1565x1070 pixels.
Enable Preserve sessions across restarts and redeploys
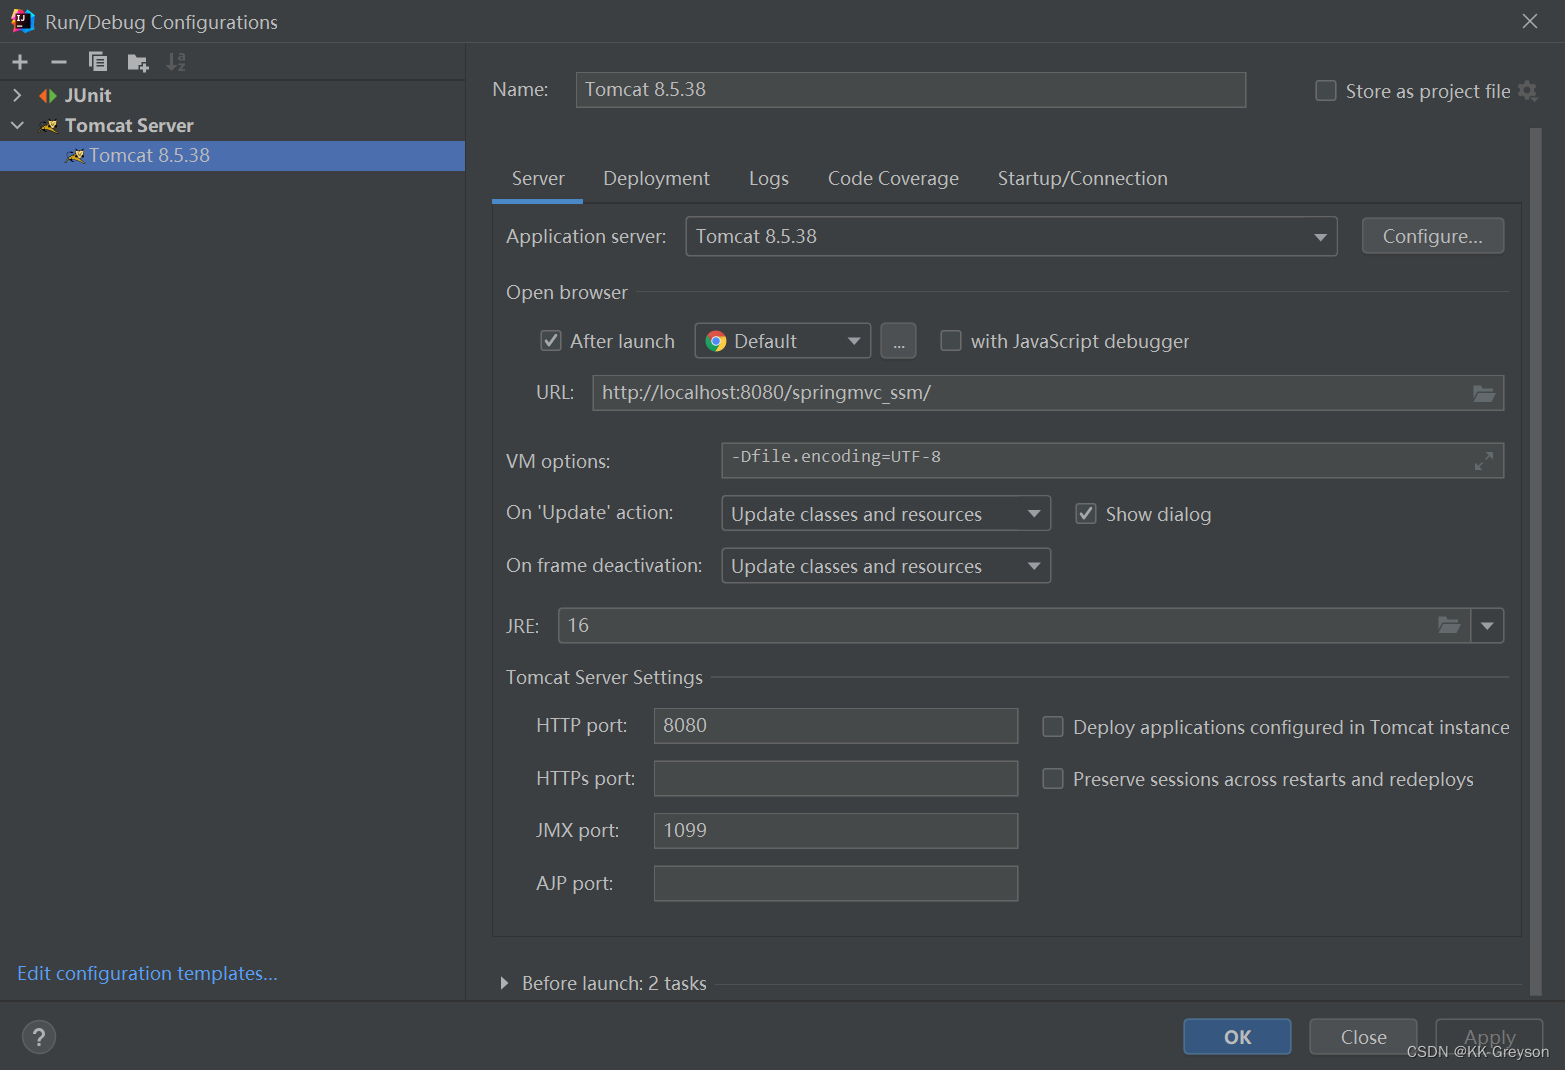point(1053,779)
